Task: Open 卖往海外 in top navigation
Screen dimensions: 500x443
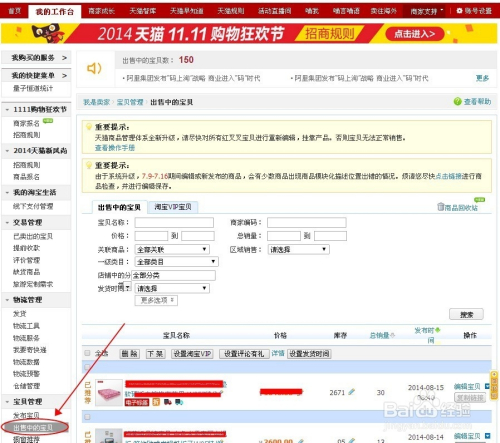Action: point(384,11)
